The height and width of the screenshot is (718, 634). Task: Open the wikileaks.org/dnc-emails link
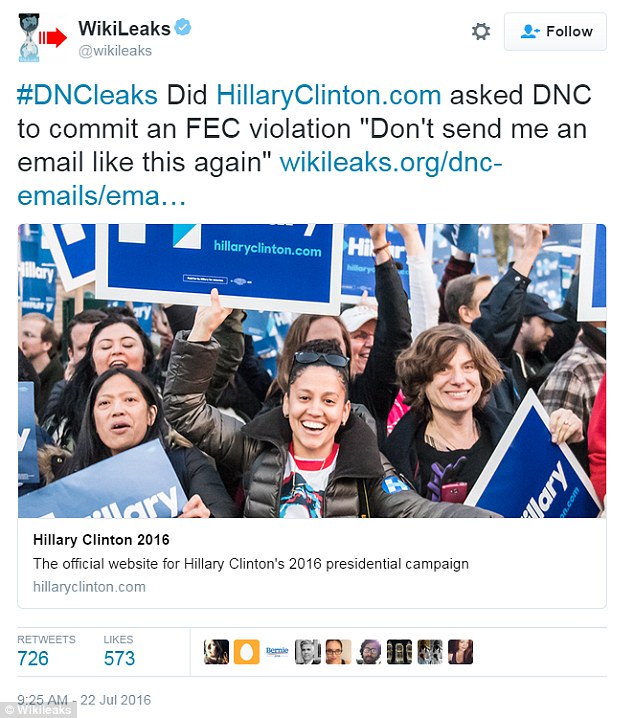(260, 179)
